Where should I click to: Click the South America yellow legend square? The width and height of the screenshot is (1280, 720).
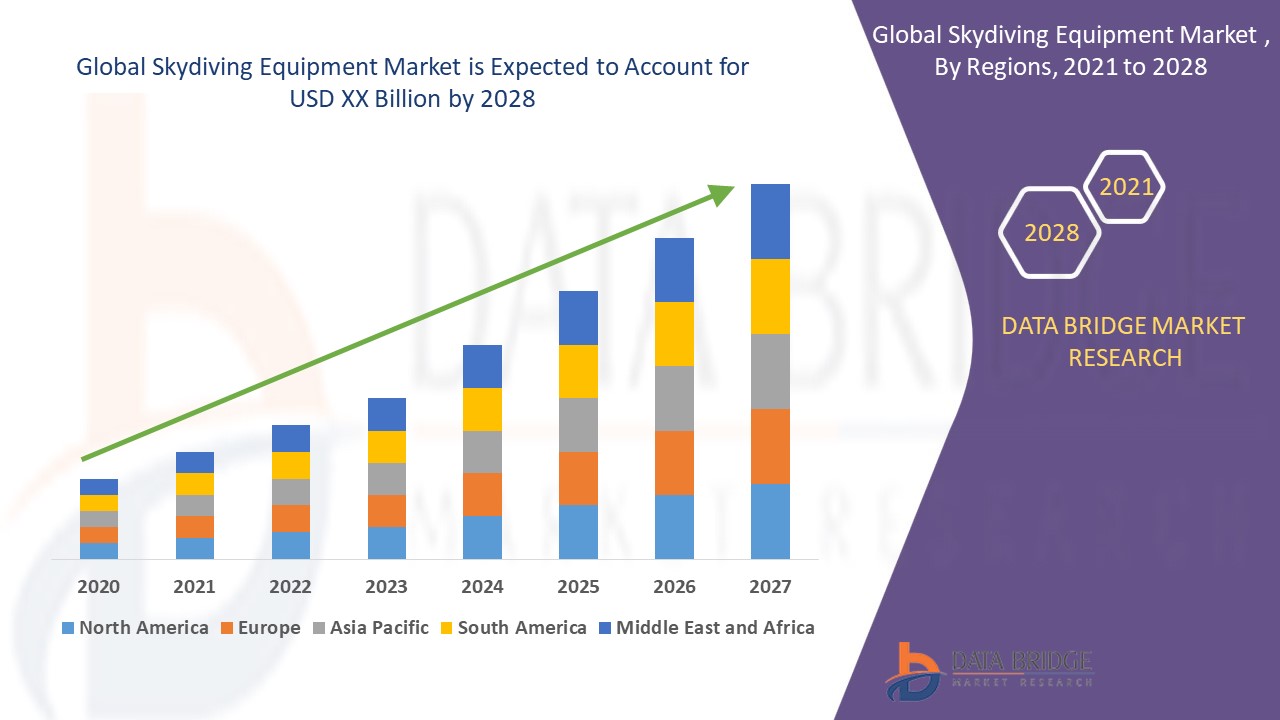click(x=445, y=628)
